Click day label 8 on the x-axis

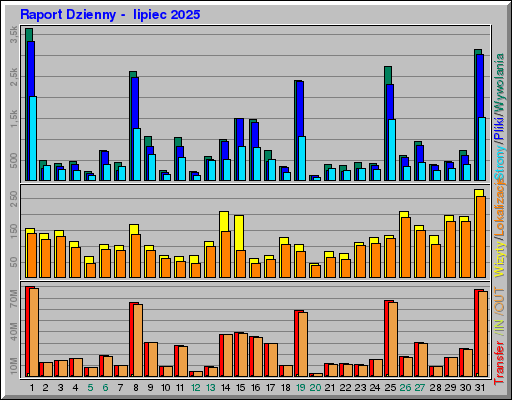click(x=136, y=388)
